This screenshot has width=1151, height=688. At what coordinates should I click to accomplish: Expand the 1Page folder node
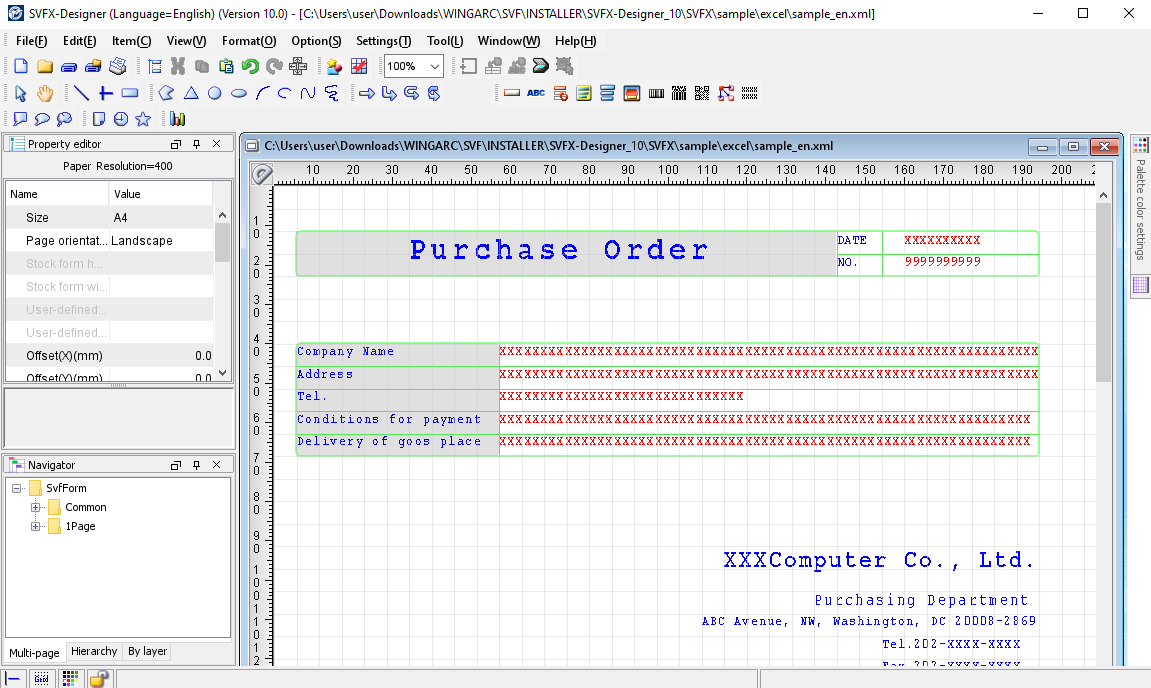(35, 526)
